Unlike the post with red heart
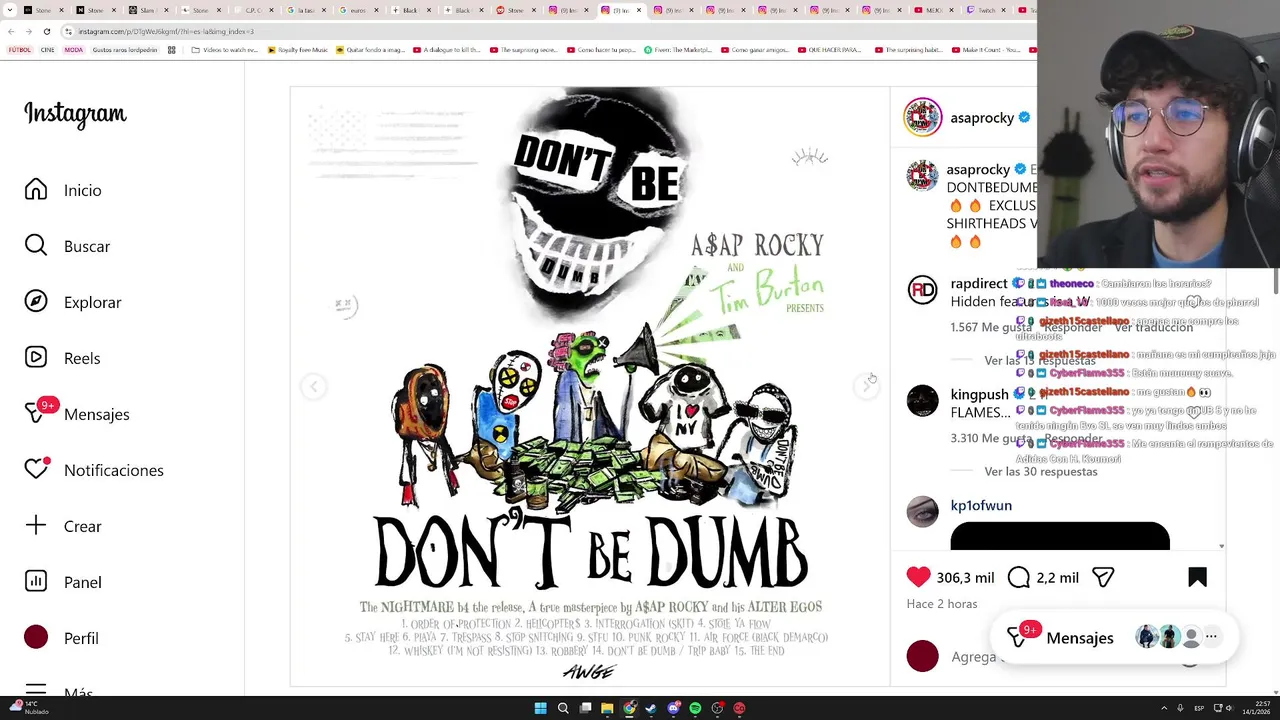This screenshot has height=720, width=1280. click(x=918, y=577)
